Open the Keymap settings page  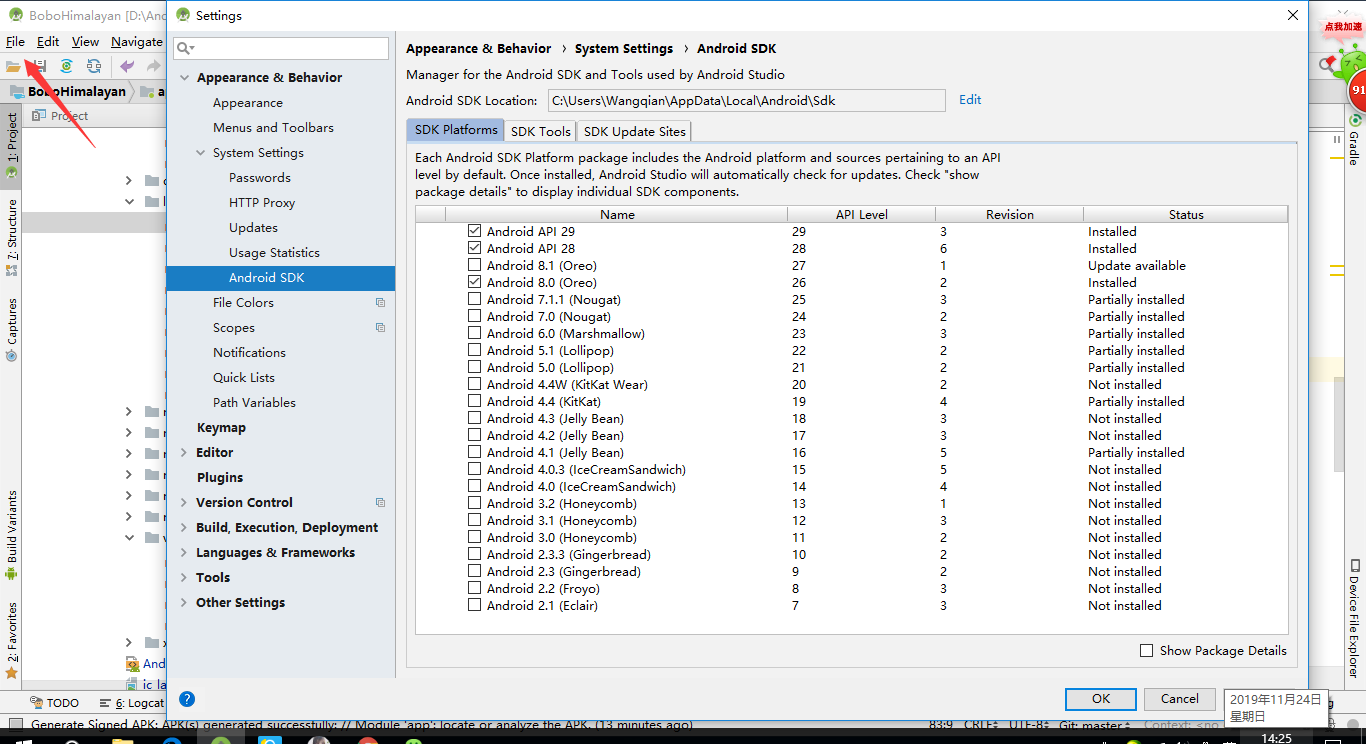221,427
